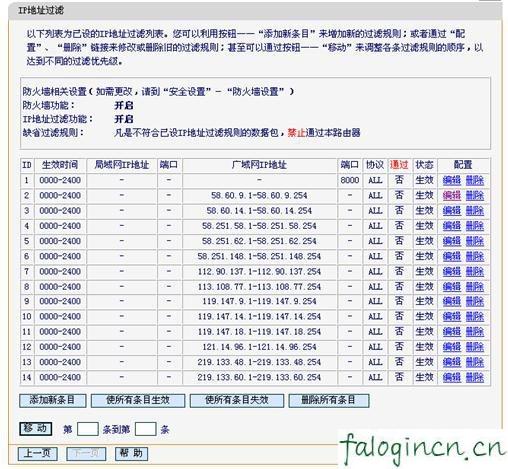Open help with 帮助 button

[131, 453]
